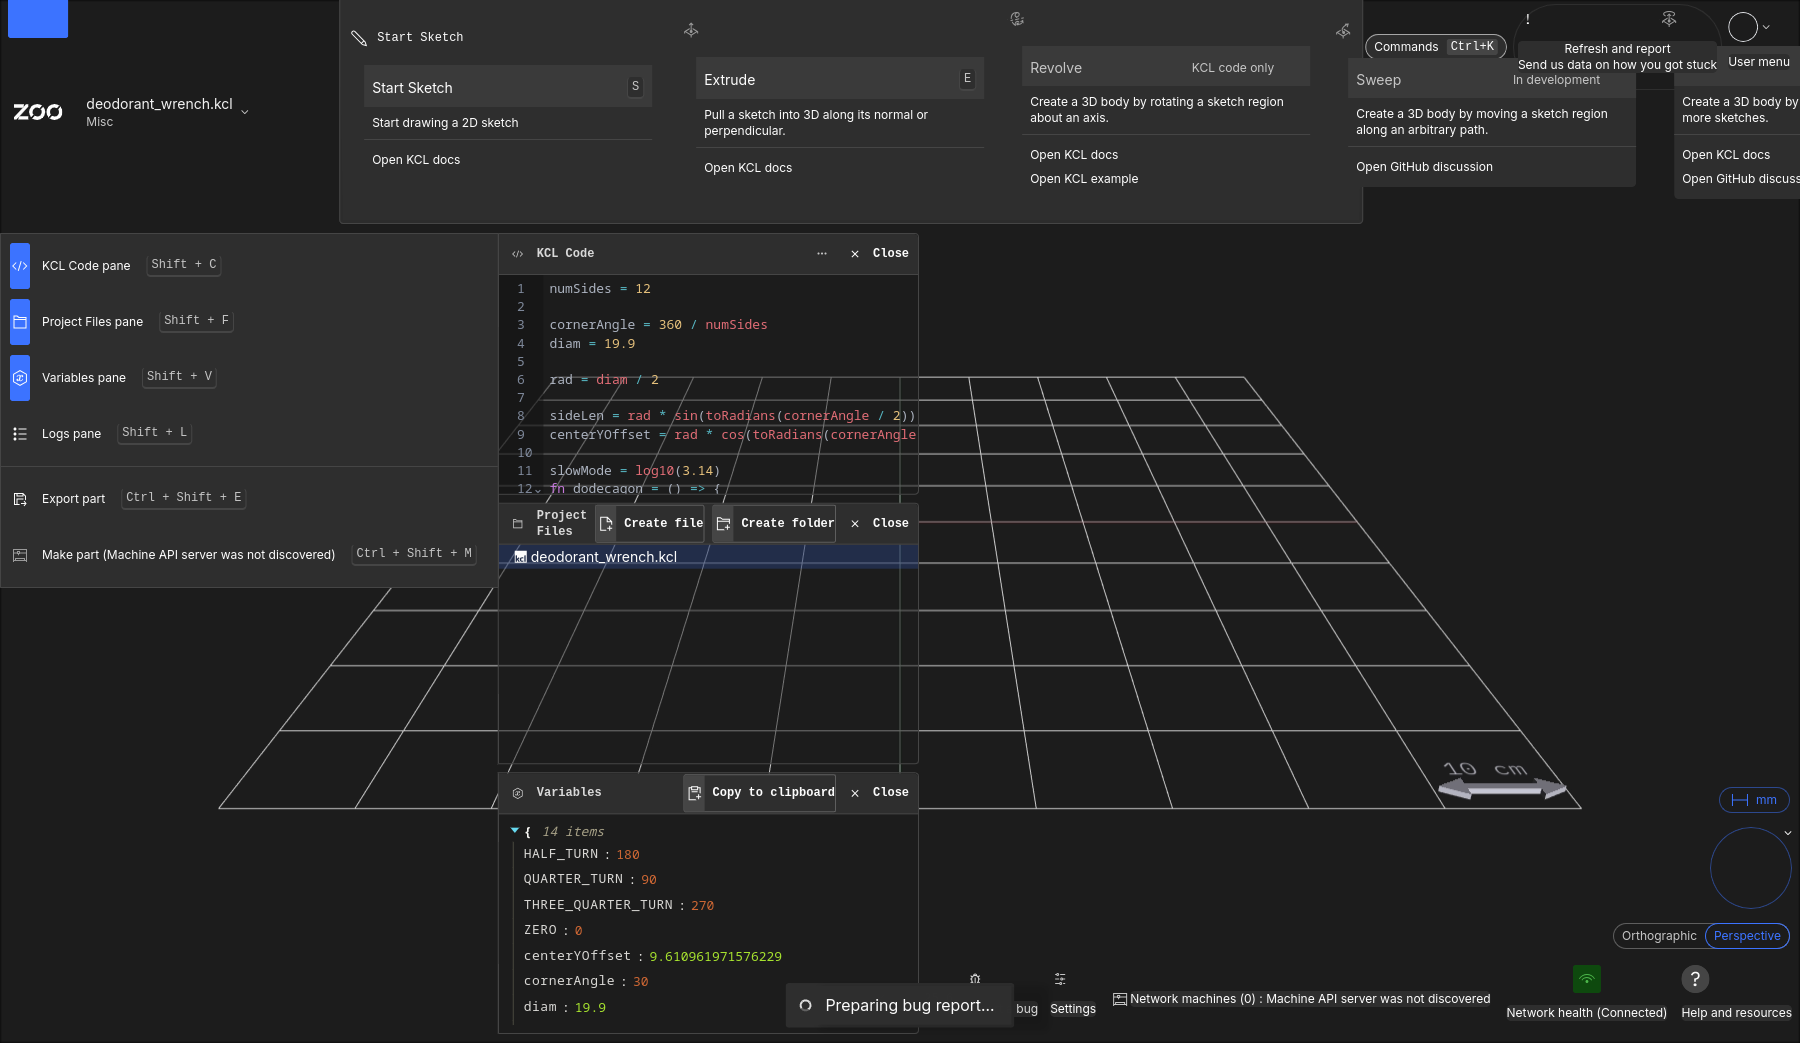
Task: Click the Zoo logo
Action: (x=38, y=112)
